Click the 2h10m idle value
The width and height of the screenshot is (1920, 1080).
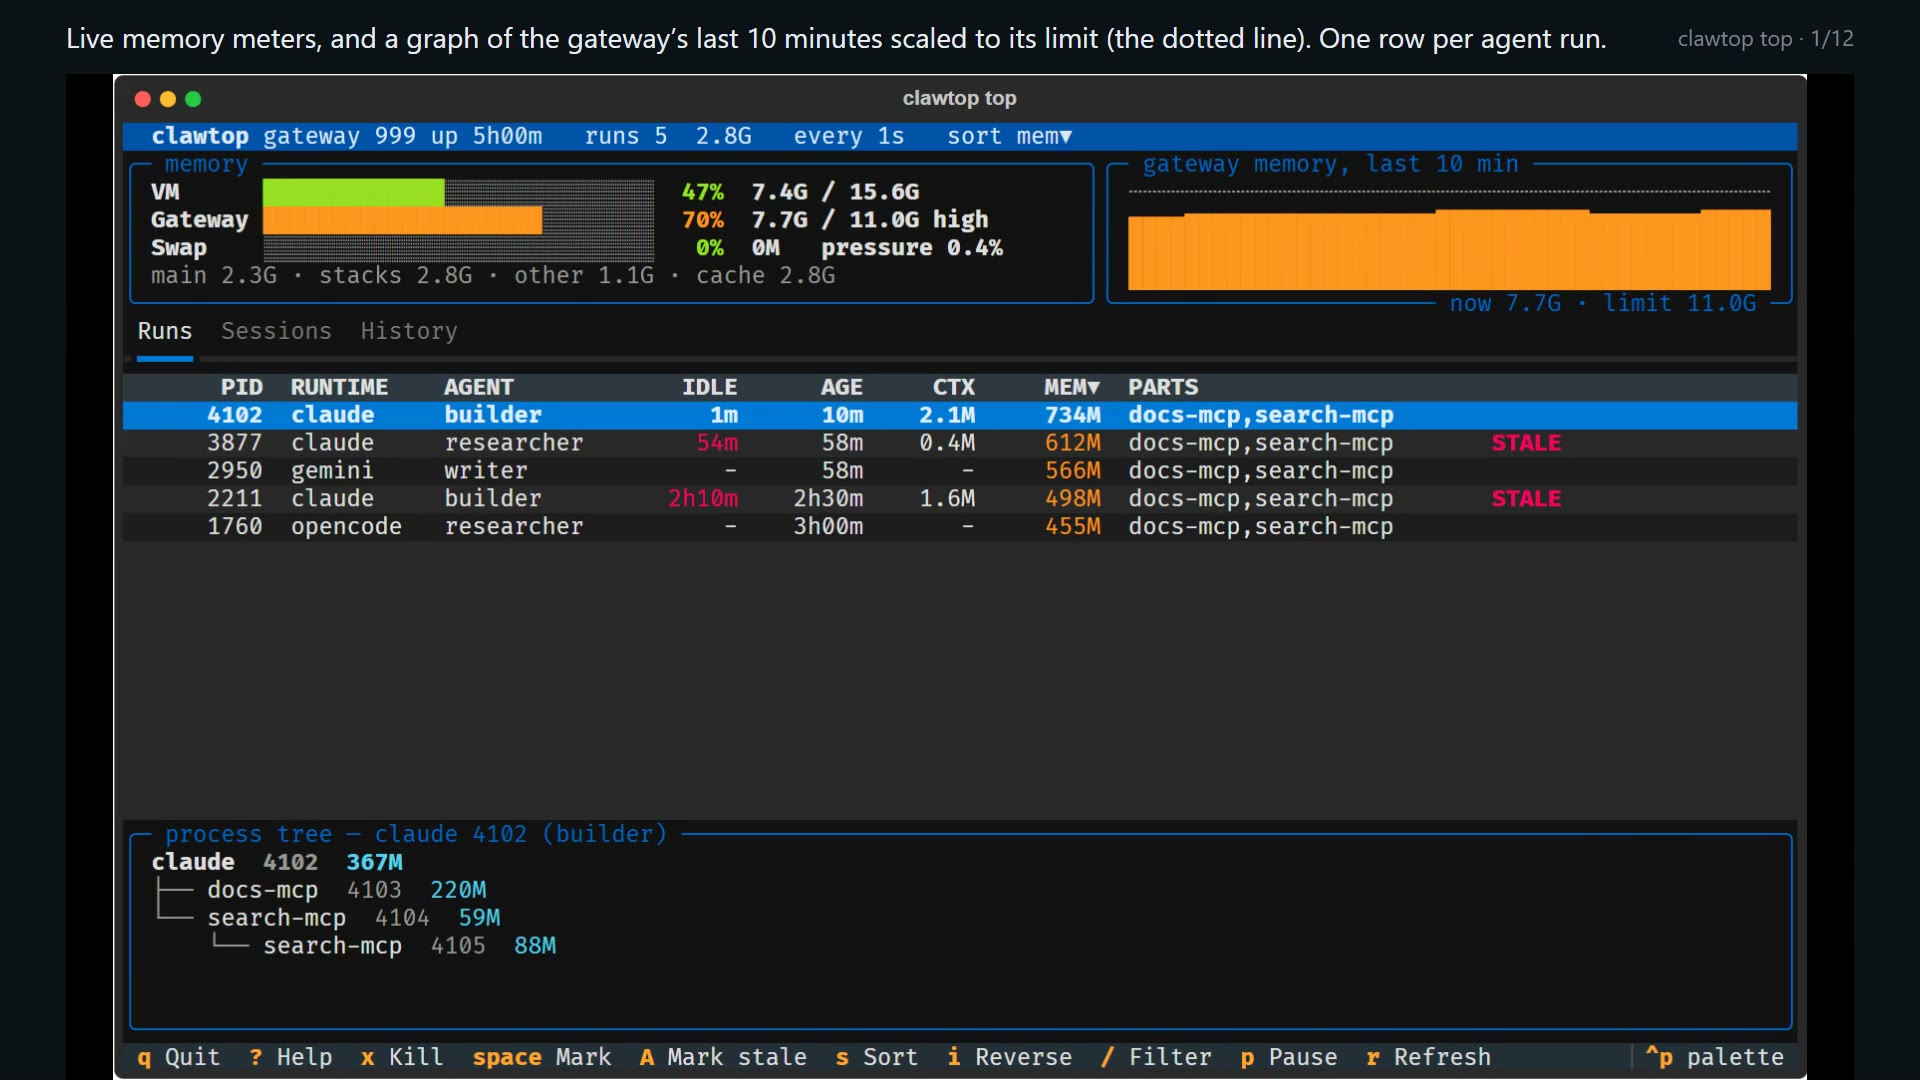click(703, 499)
